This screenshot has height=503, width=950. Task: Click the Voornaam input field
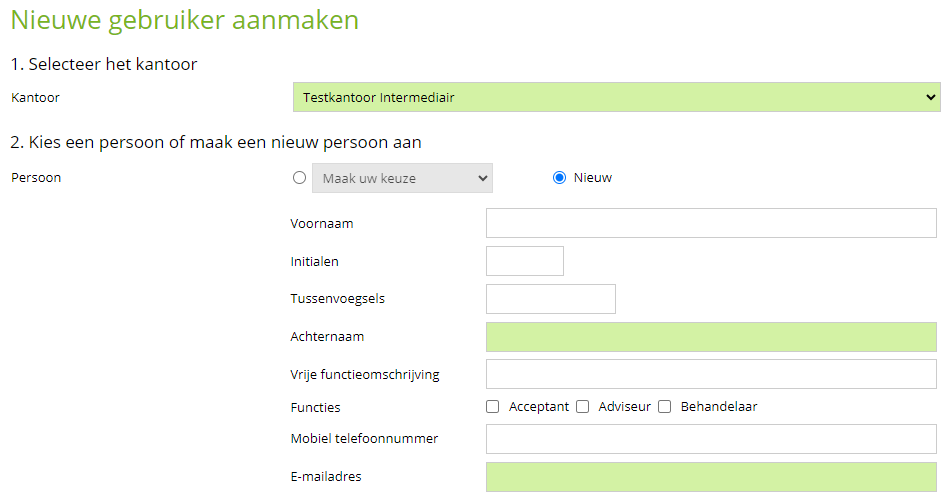pyautogui.click(x=711, y=223)
